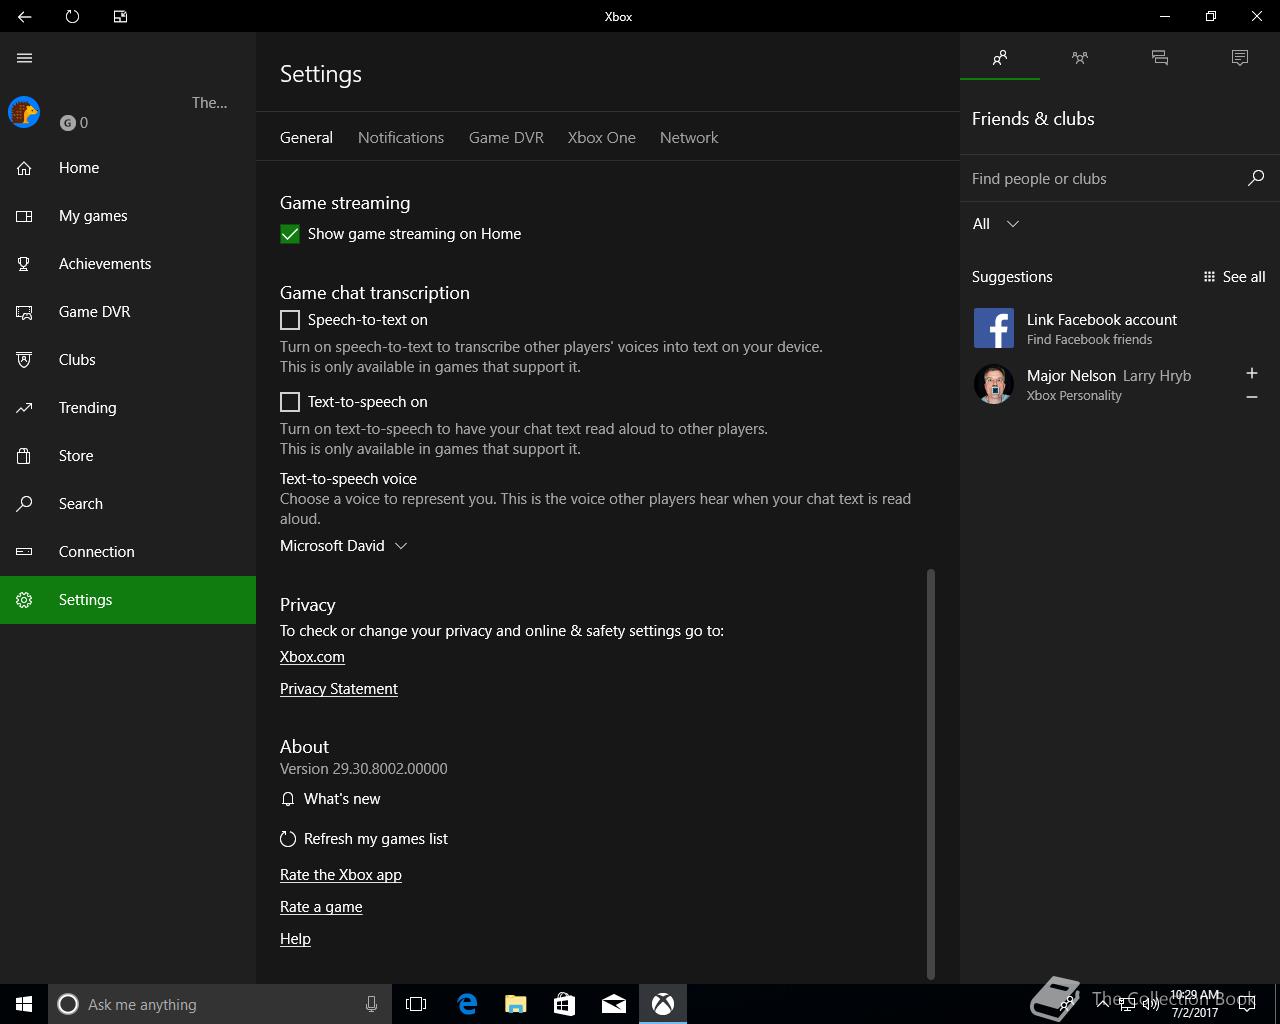Image resolution: width=1280 pixels, height=1024 pixels.
Task: Switch to Notifications tab
Action: pos(401,138)
